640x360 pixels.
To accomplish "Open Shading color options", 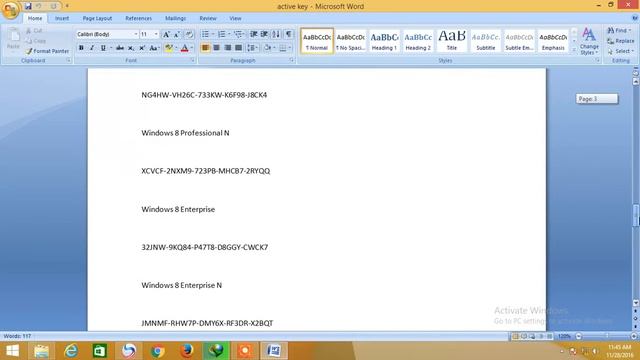I will 268,48.
